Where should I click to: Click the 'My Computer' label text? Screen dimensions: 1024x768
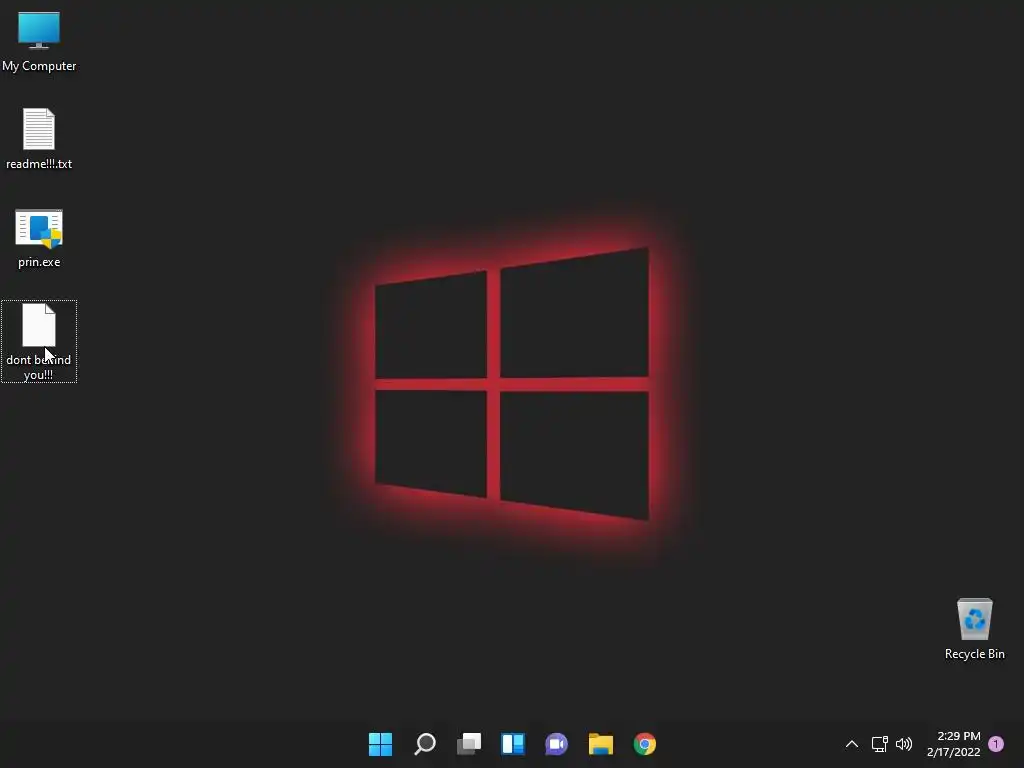pos(39,66)
